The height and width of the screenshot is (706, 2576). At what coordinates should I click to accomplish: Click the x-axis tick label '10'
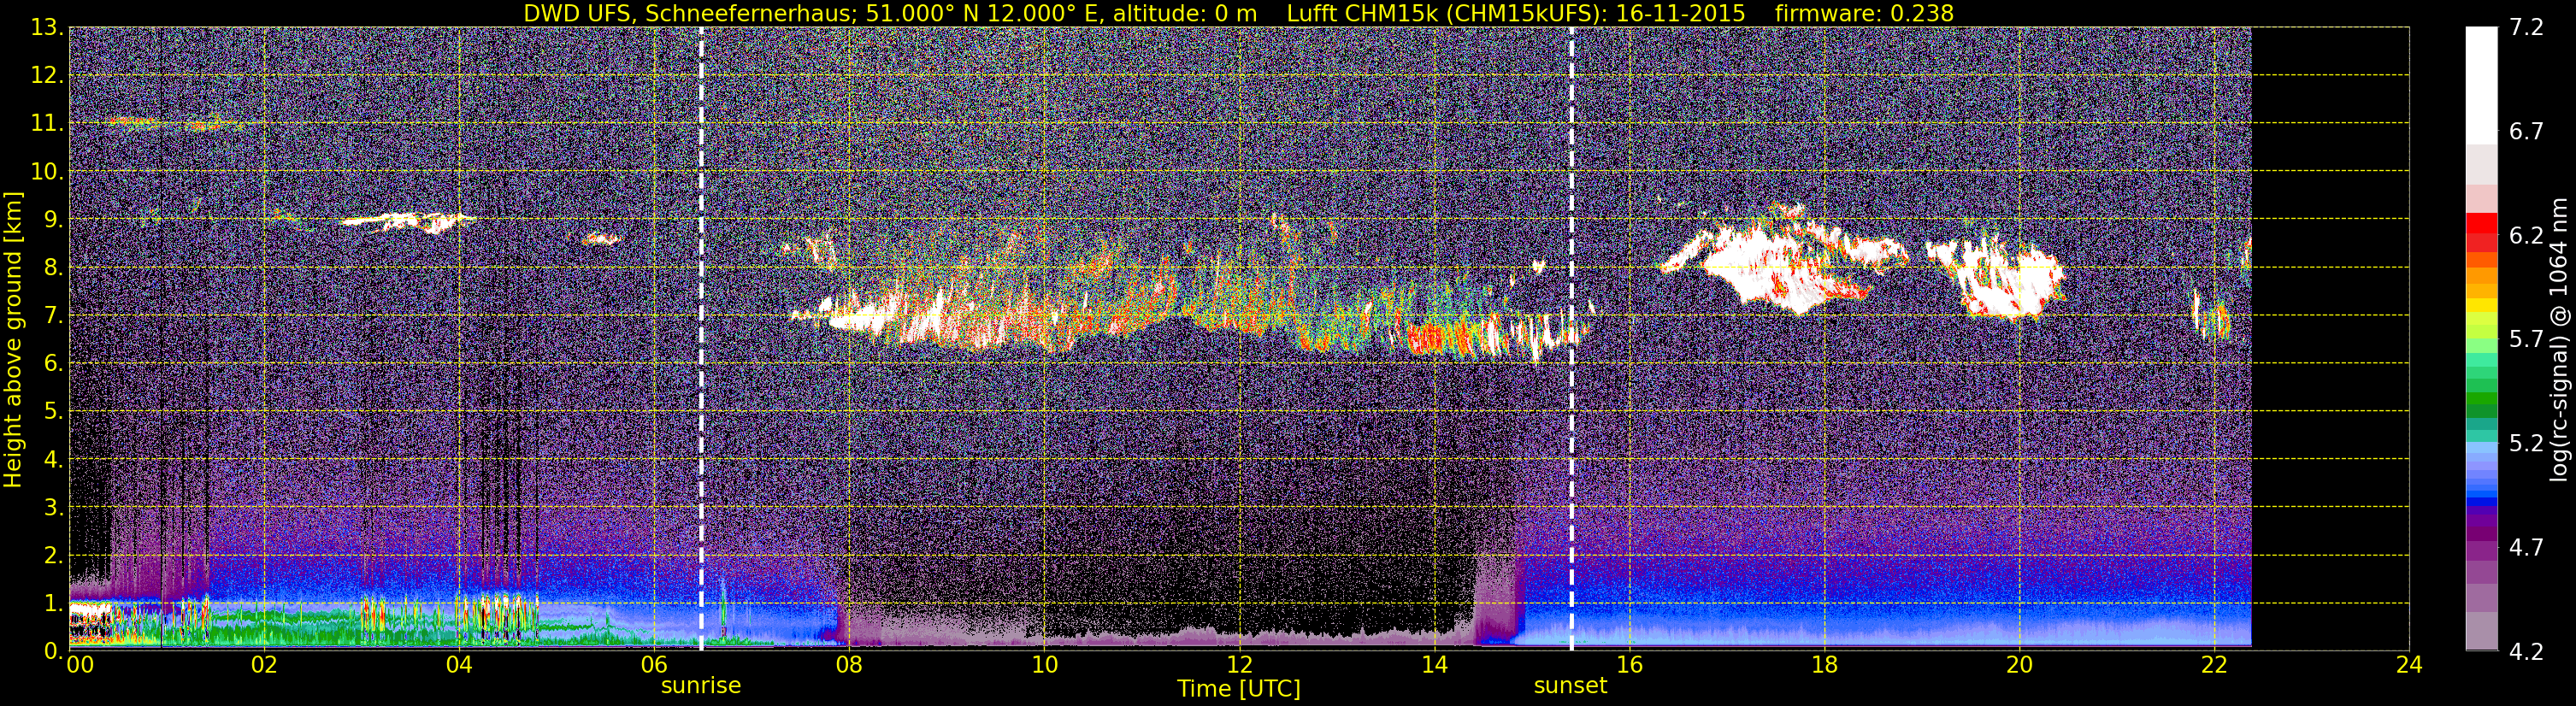point(1044,665)
